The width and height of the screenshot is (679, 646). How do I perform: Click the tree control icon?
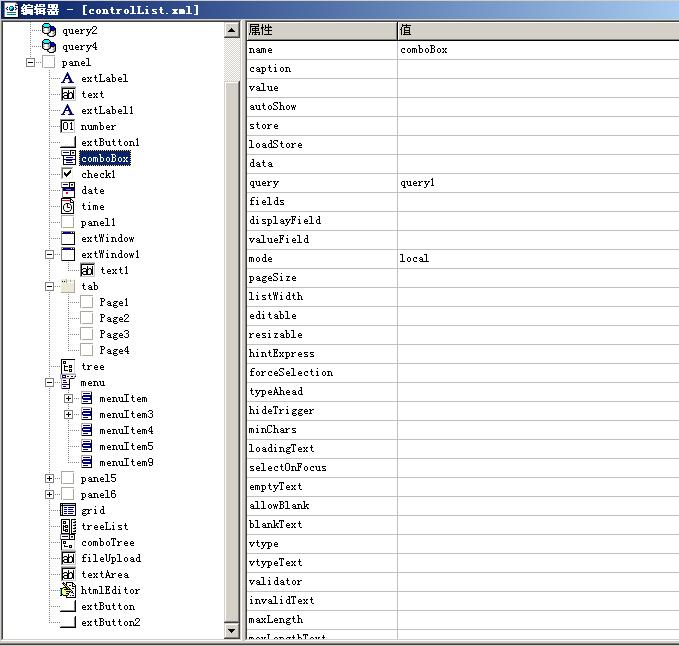coord(68,367)
